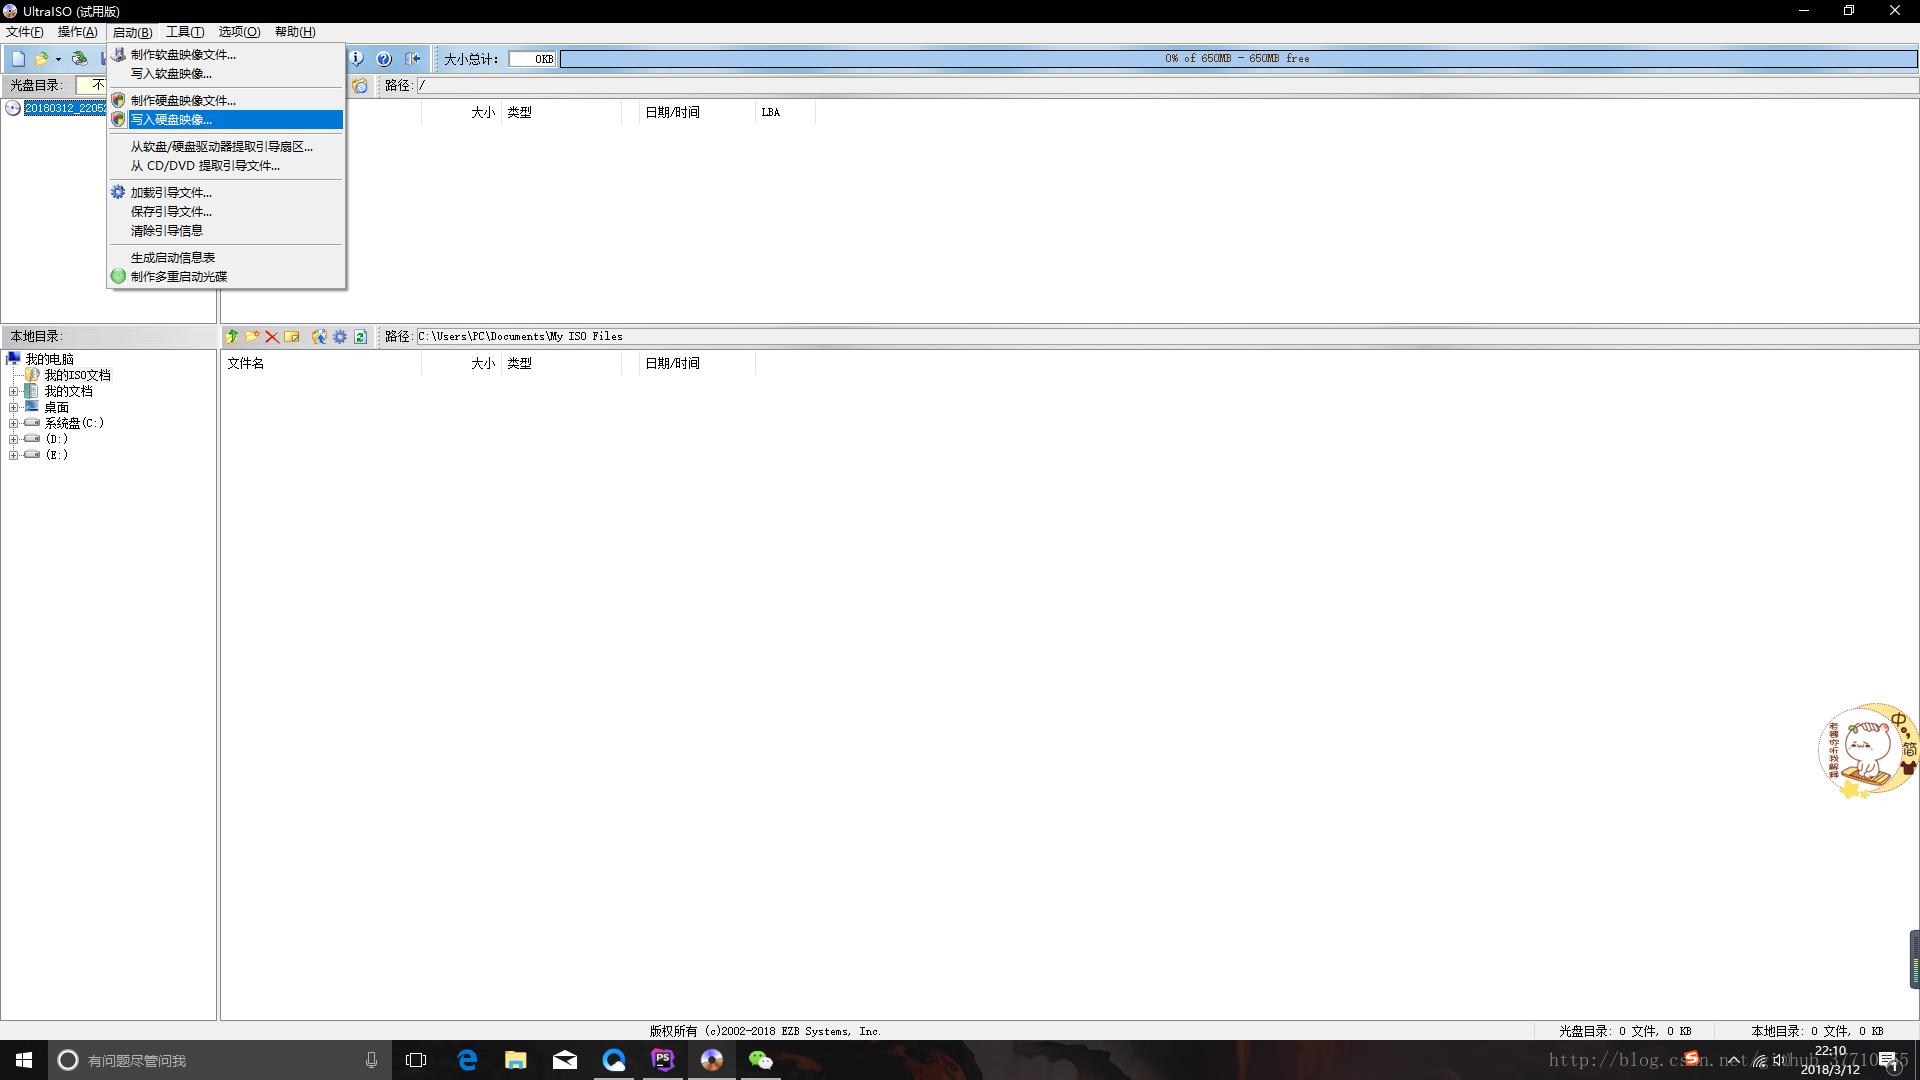Click the Cortana search box
1920x1080 pixels.
(219, 1060)
